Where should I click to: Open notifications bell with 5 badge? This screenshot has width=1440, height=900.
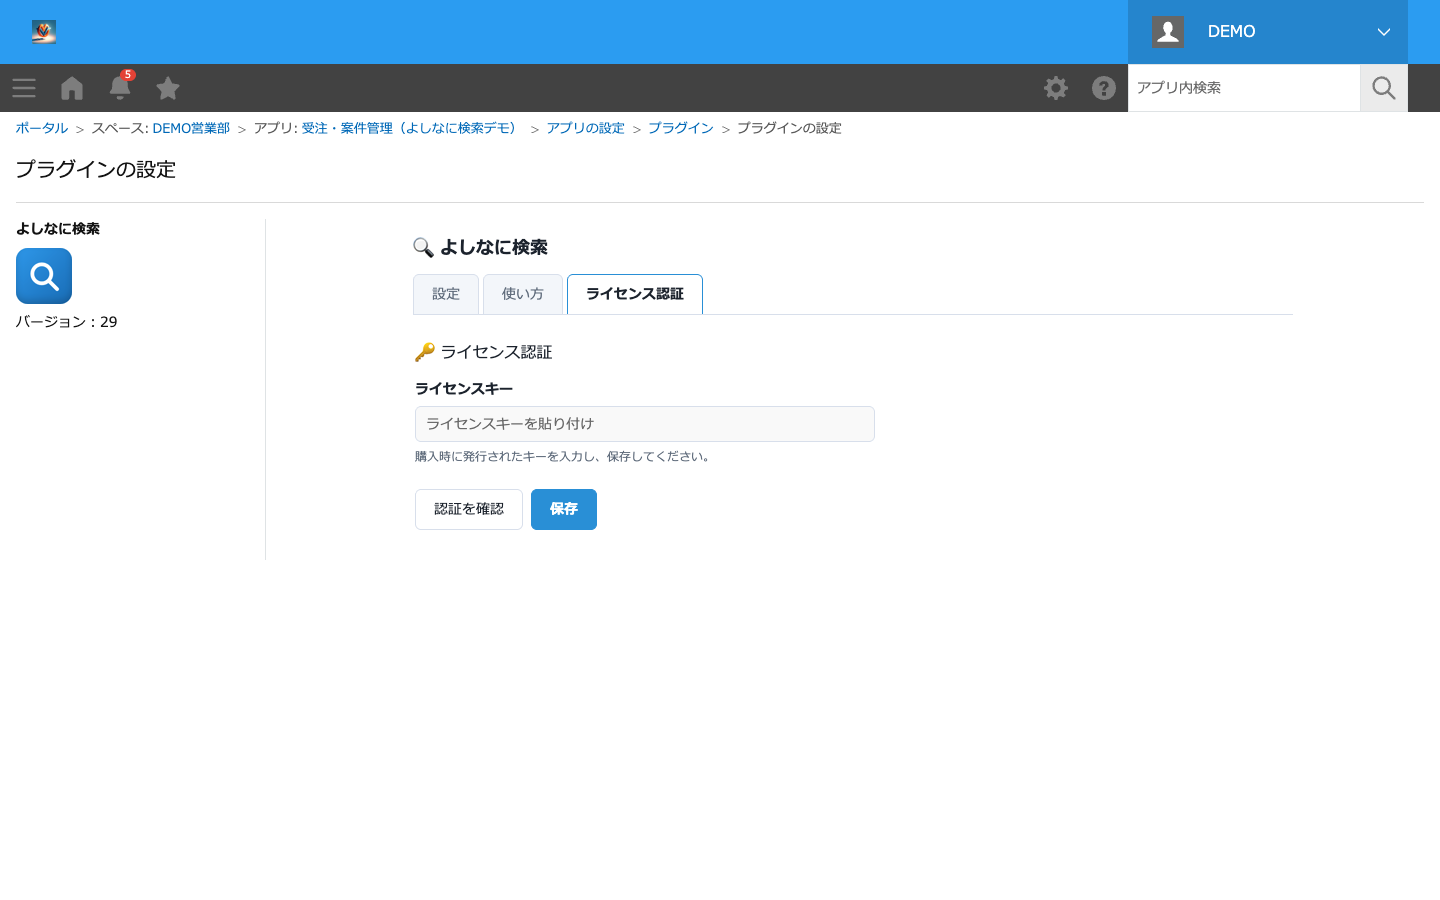(x=120, y=87)
